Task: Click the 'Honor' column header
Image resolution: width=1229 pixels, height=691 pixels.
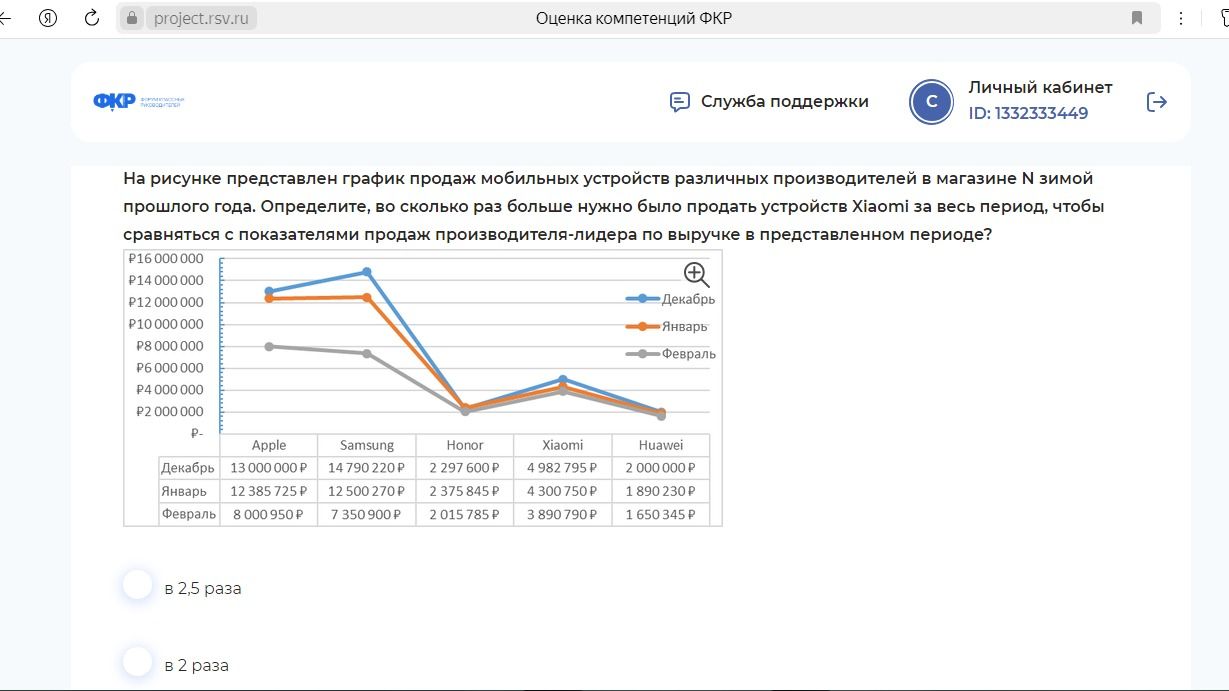Action: pos(464,445)
